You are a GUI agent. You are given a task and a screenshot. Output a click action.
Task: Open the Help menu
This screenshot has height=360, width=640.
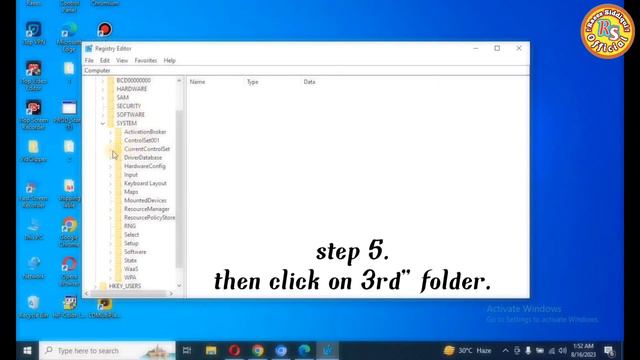coord(169,60)
